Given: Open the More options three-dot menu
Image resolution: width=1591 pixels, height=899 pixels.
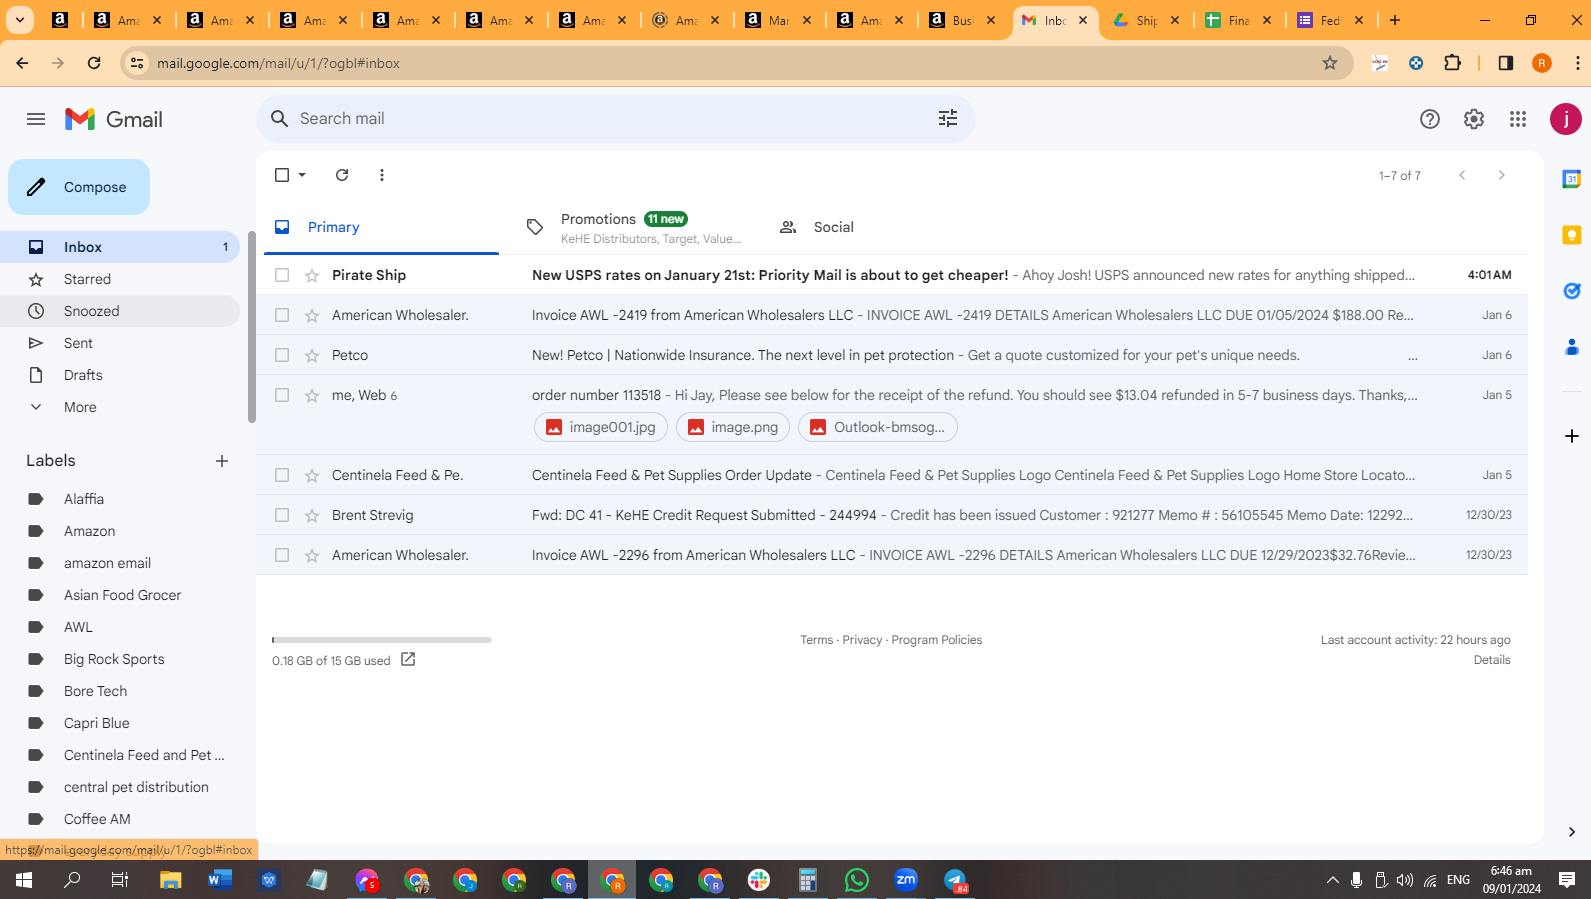Looking at the screenshot, I should click(x=382, y=175).
